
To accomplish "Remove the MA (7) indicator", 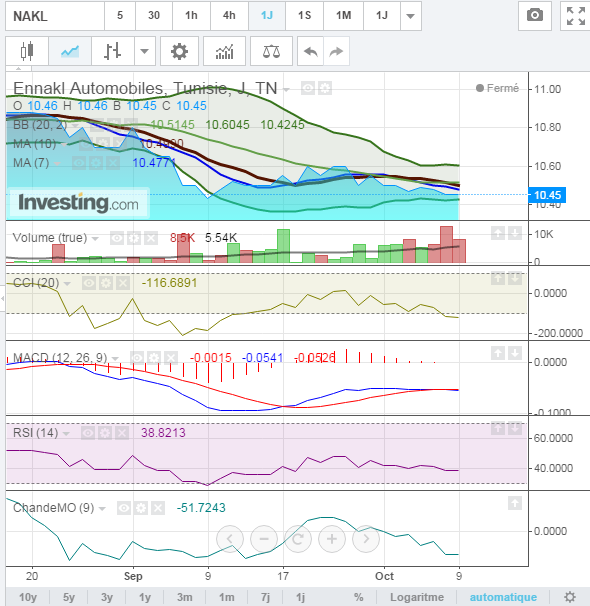I will [x=113, y=163].
